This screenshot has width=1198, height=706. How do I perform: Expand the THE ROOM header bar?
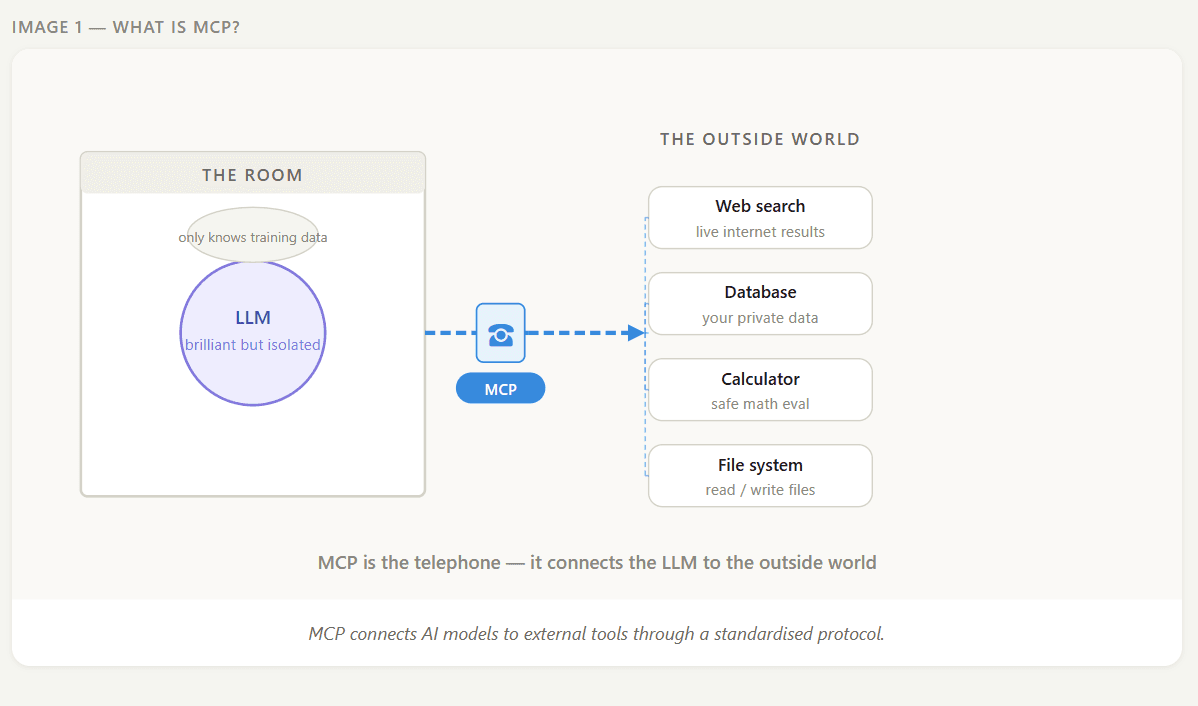click(252, 173)
